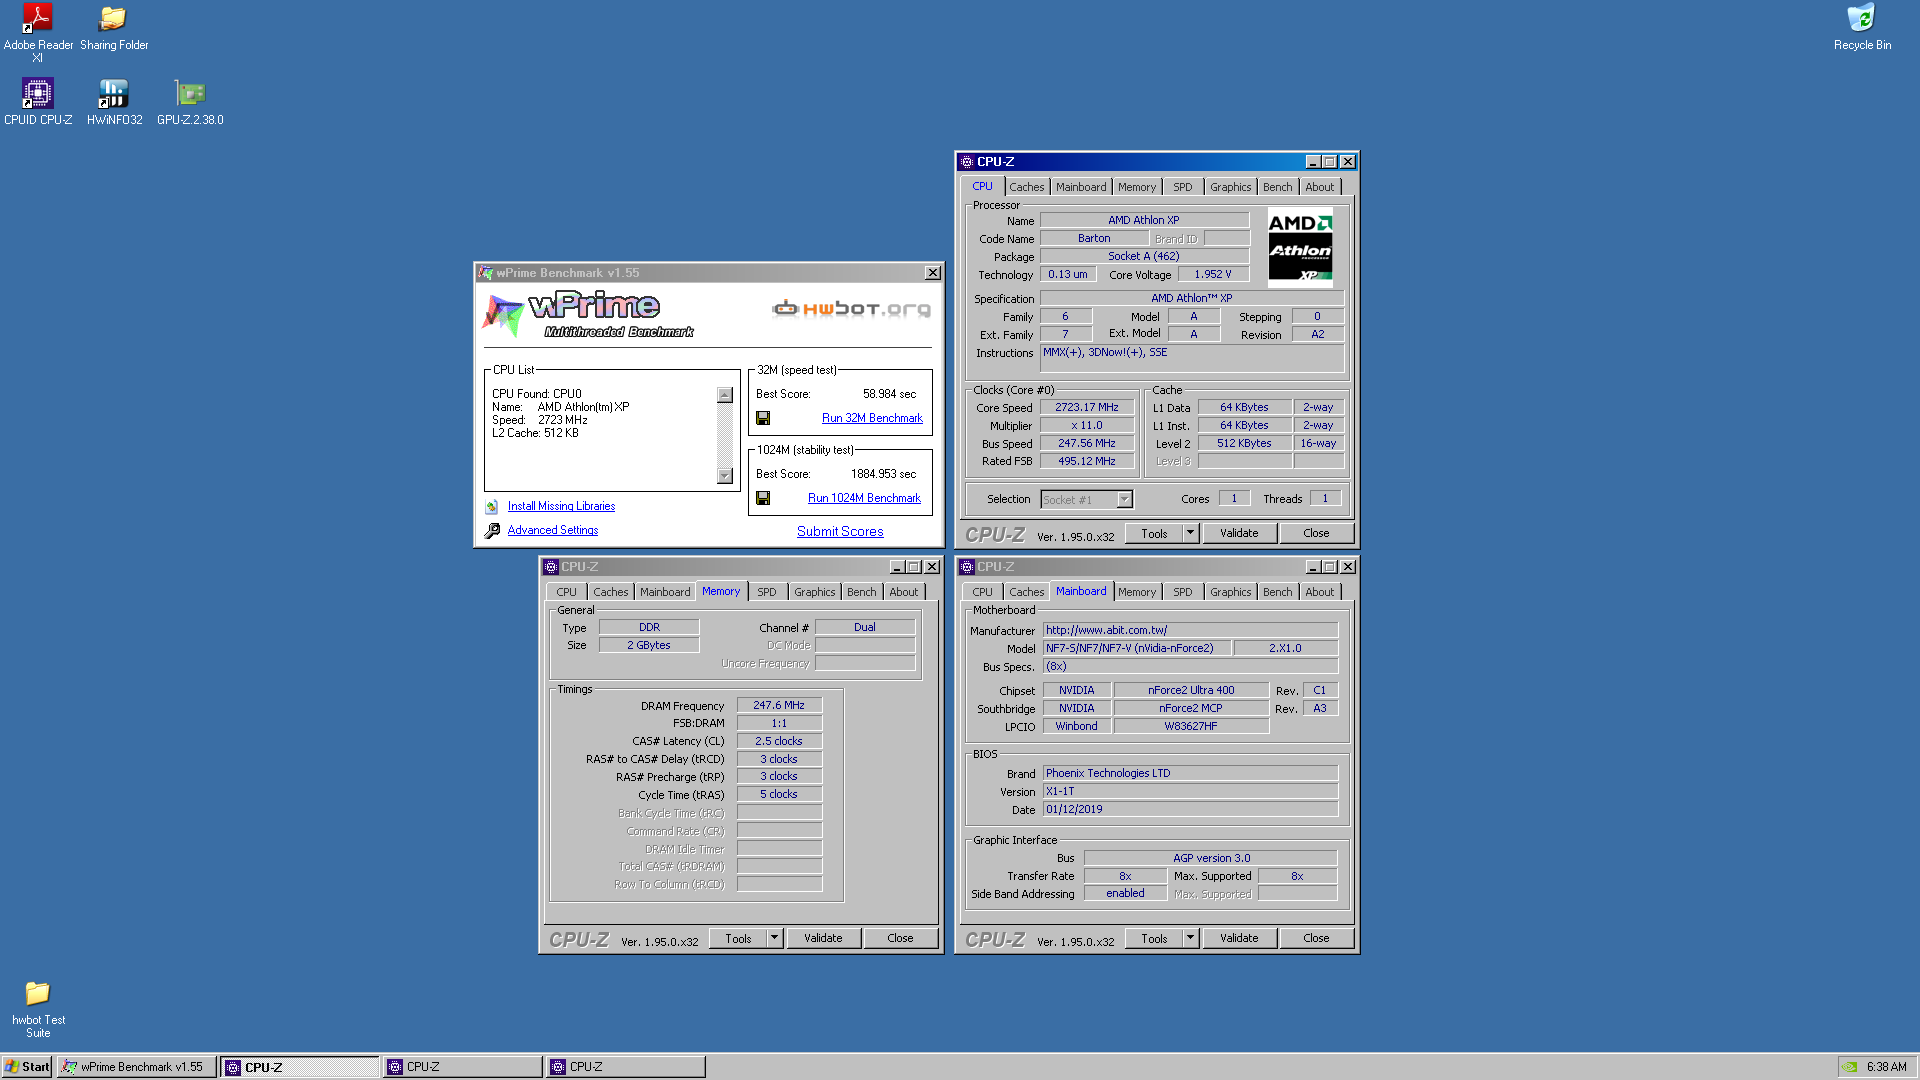Click Close button in Mainboard CPU-Z window

coord(1316,938)
